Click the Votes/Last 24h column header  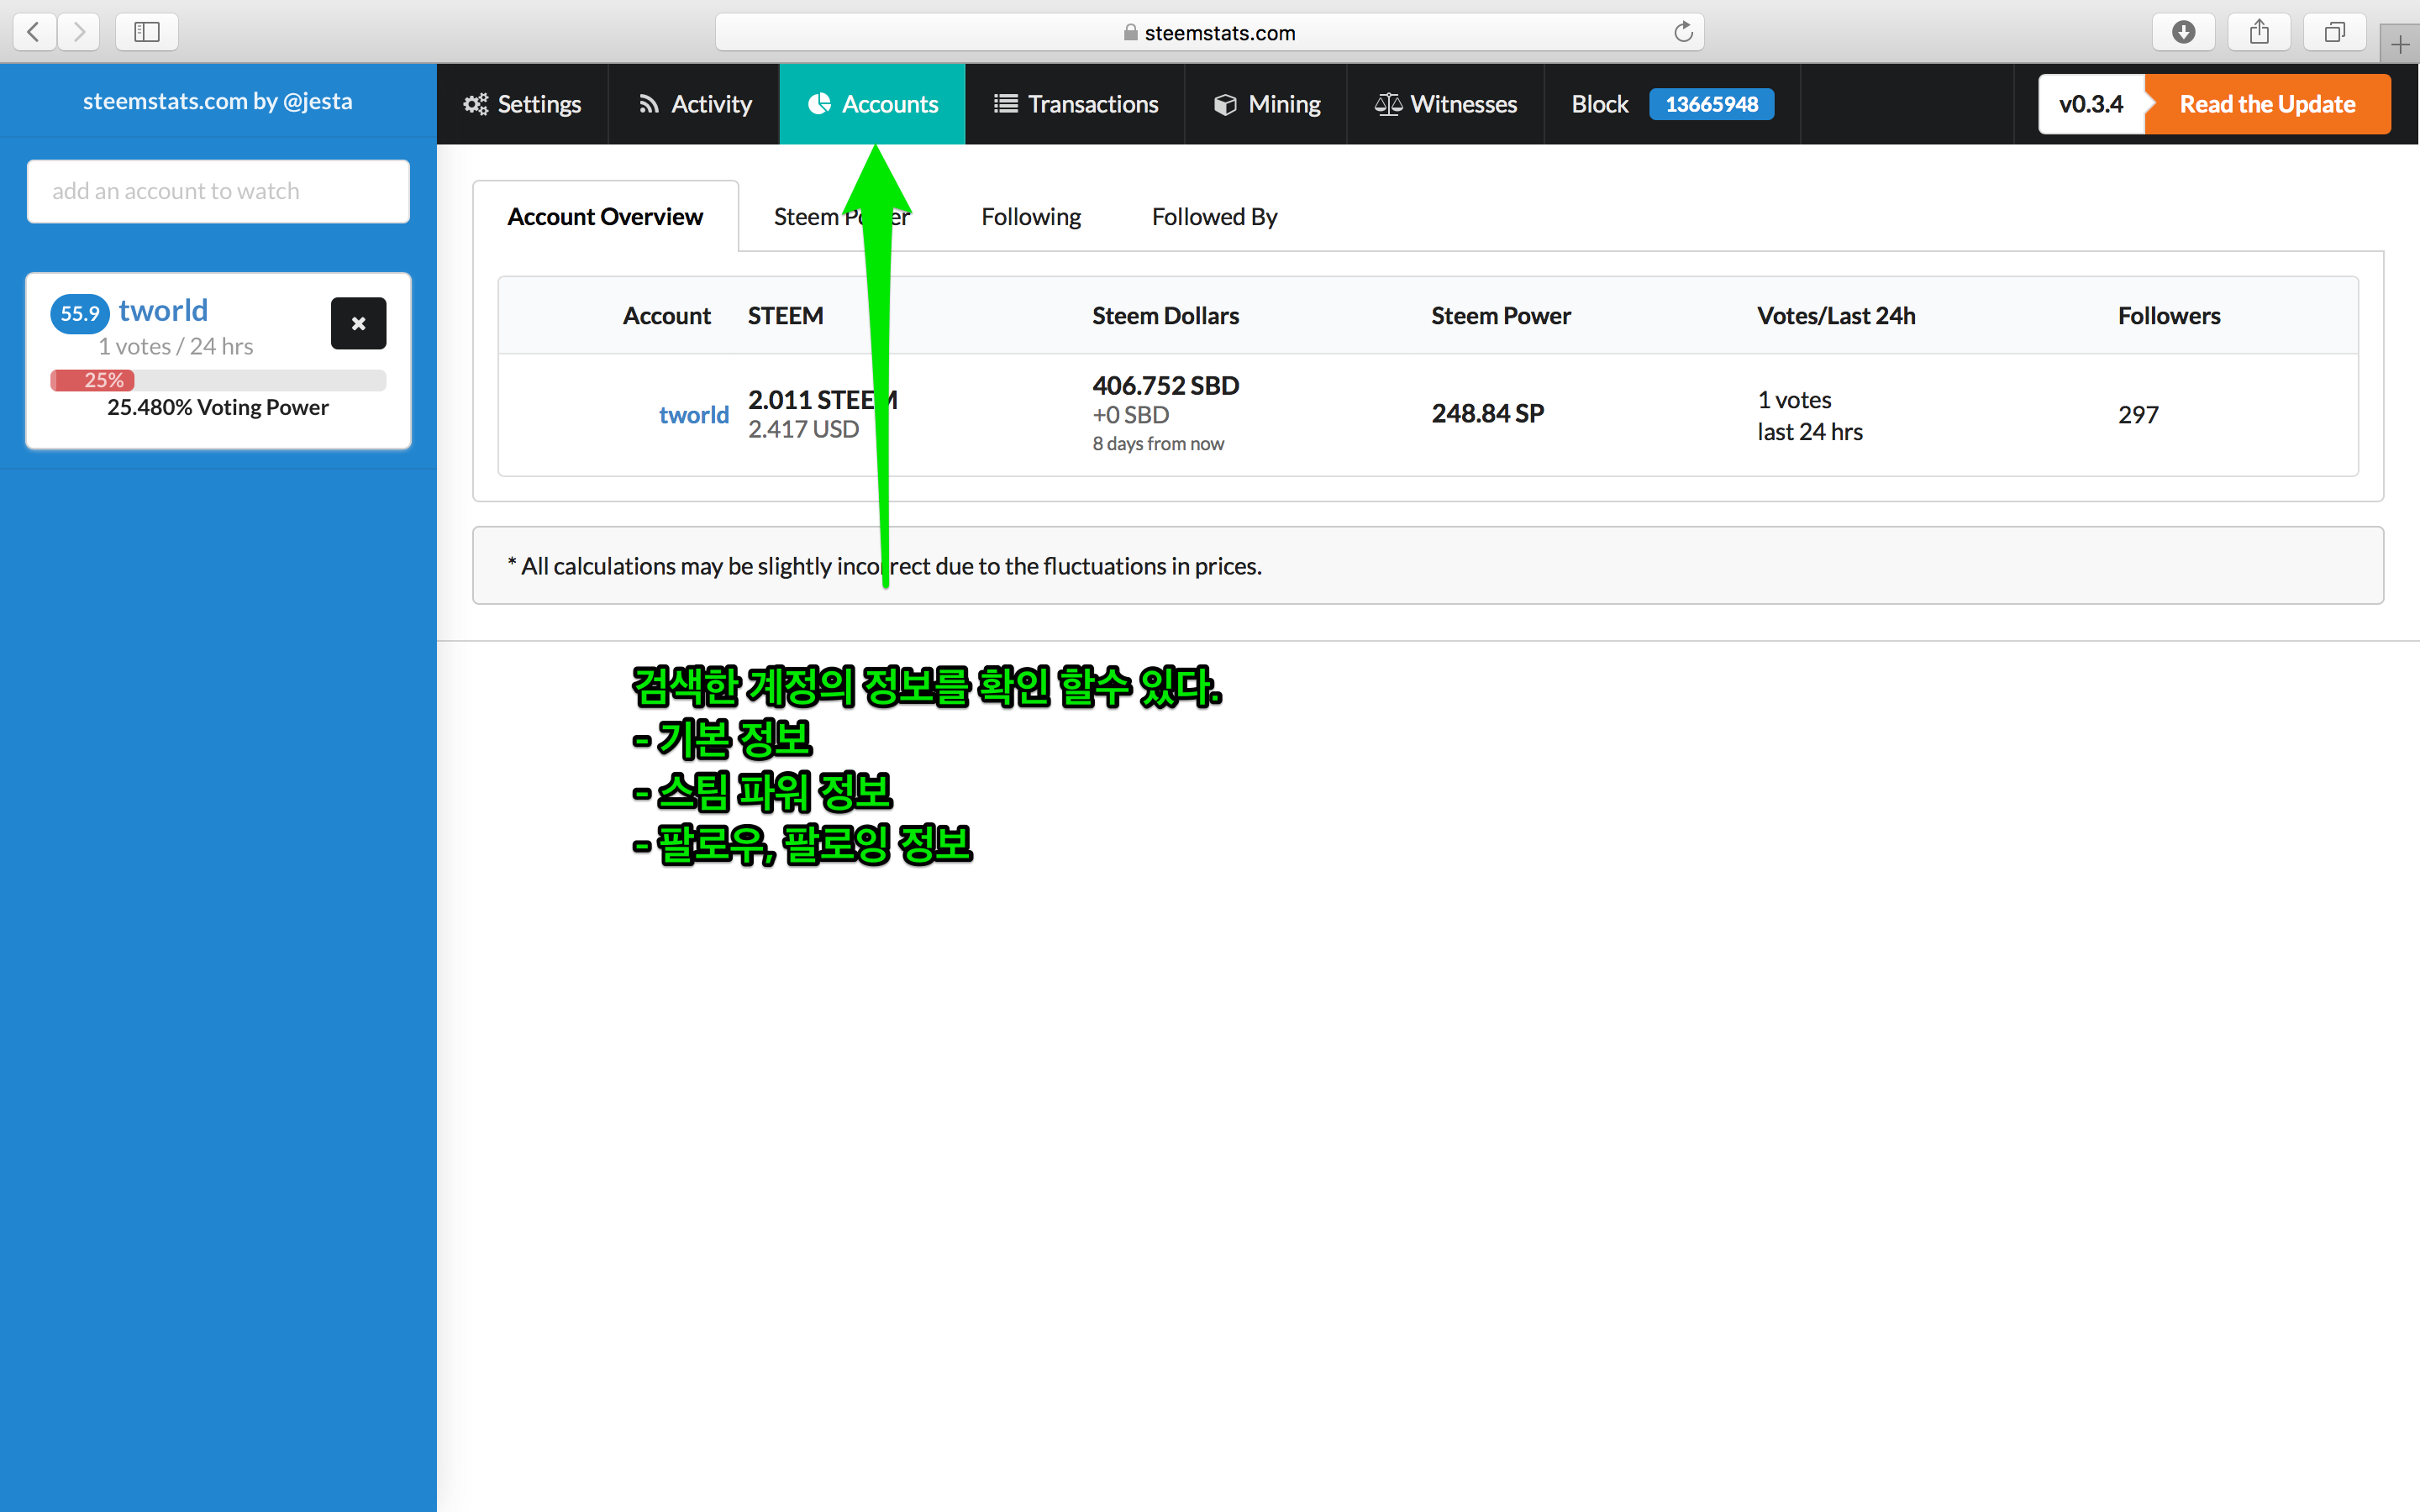pyautogui.click(x=1836, y=316)
